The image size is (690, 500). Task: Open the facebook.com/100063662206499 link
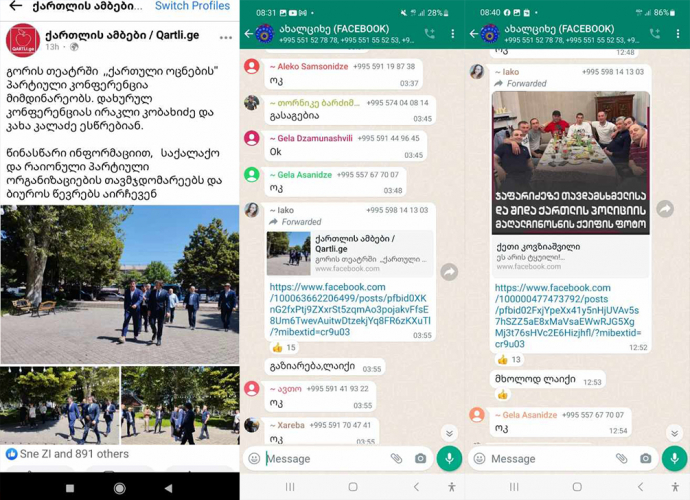350,309
